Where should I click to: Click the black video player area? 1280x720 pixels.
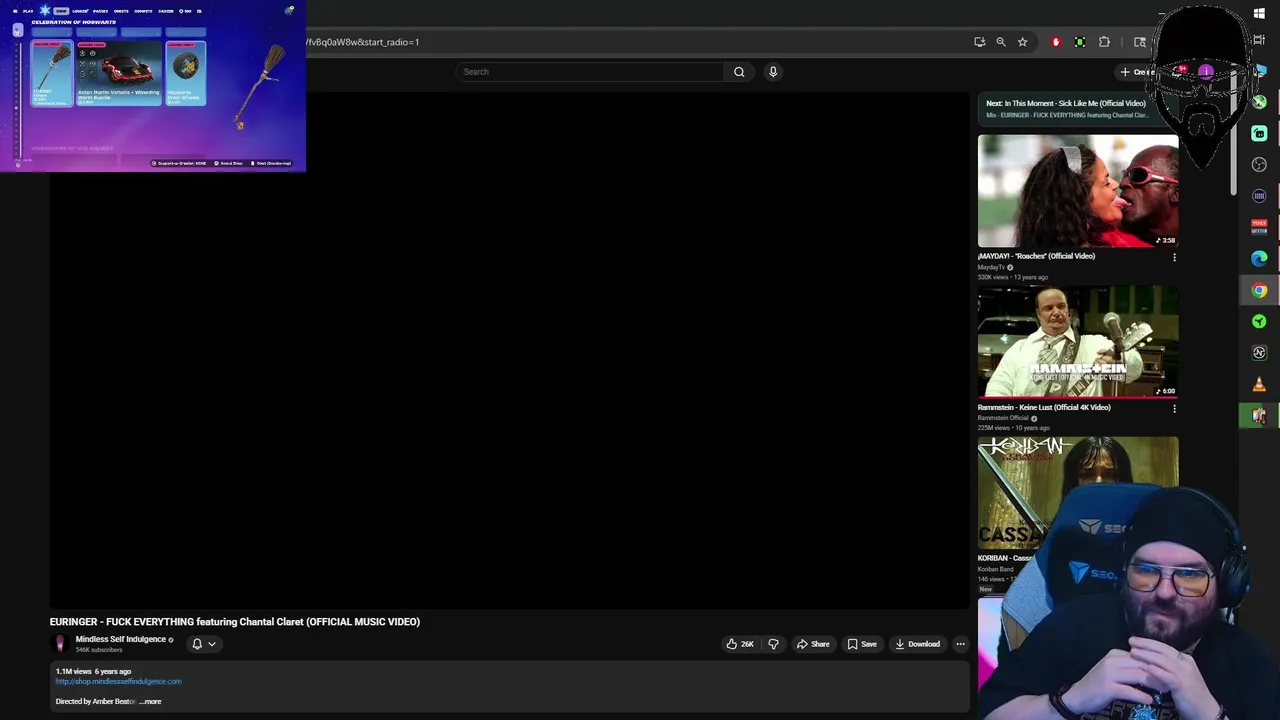pos(510,350)
